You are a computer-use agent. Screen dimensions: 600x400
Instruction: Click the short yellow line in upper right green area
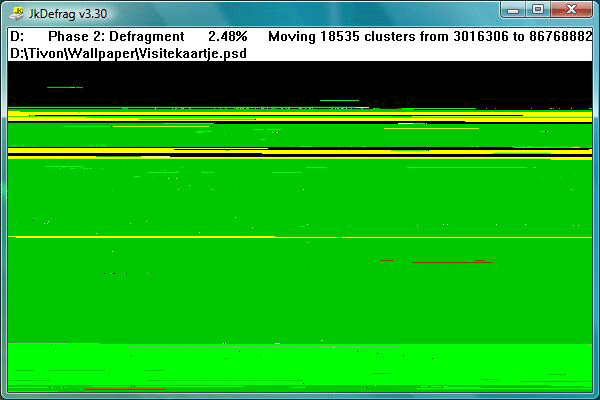(432, 129)
